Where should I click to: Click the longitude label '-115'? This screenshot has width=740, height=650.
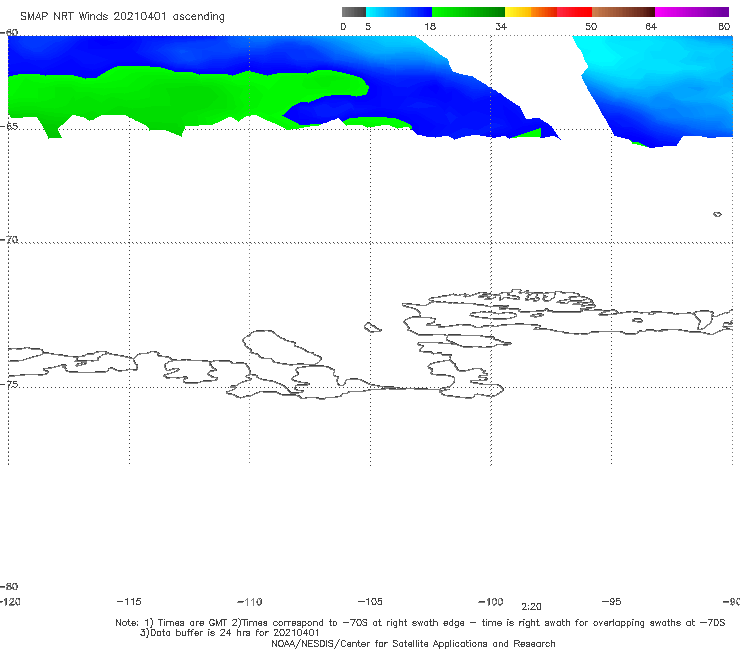pos(129,601)
